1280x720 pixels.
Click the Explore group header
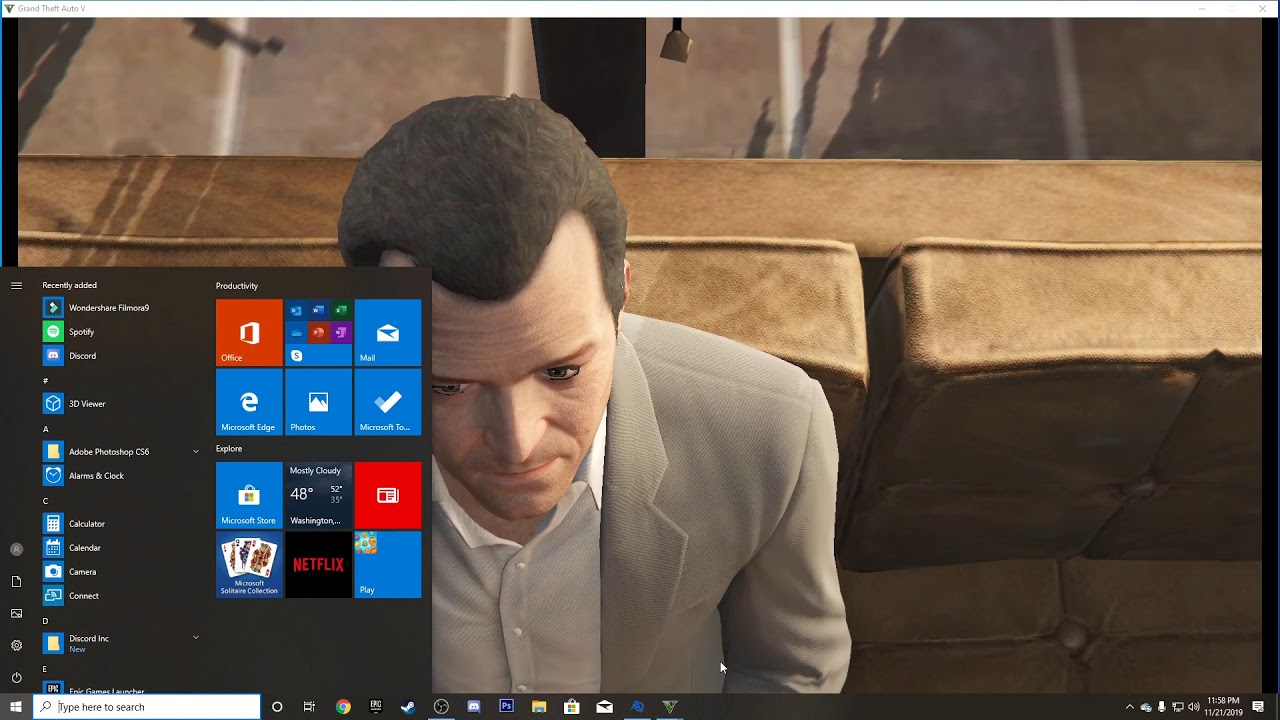click(229, 449)
